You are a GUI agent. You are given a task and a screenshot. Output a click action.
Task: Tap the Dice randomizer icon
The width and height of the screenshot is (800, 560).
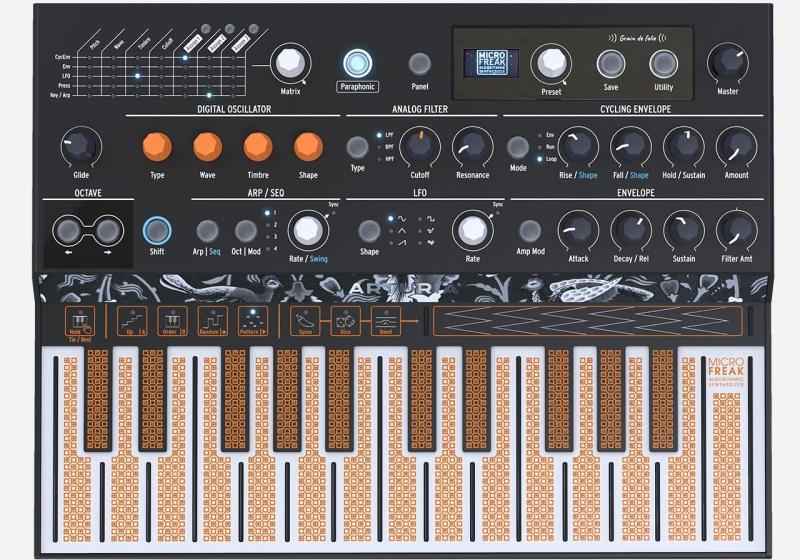(x=345, y=321)
